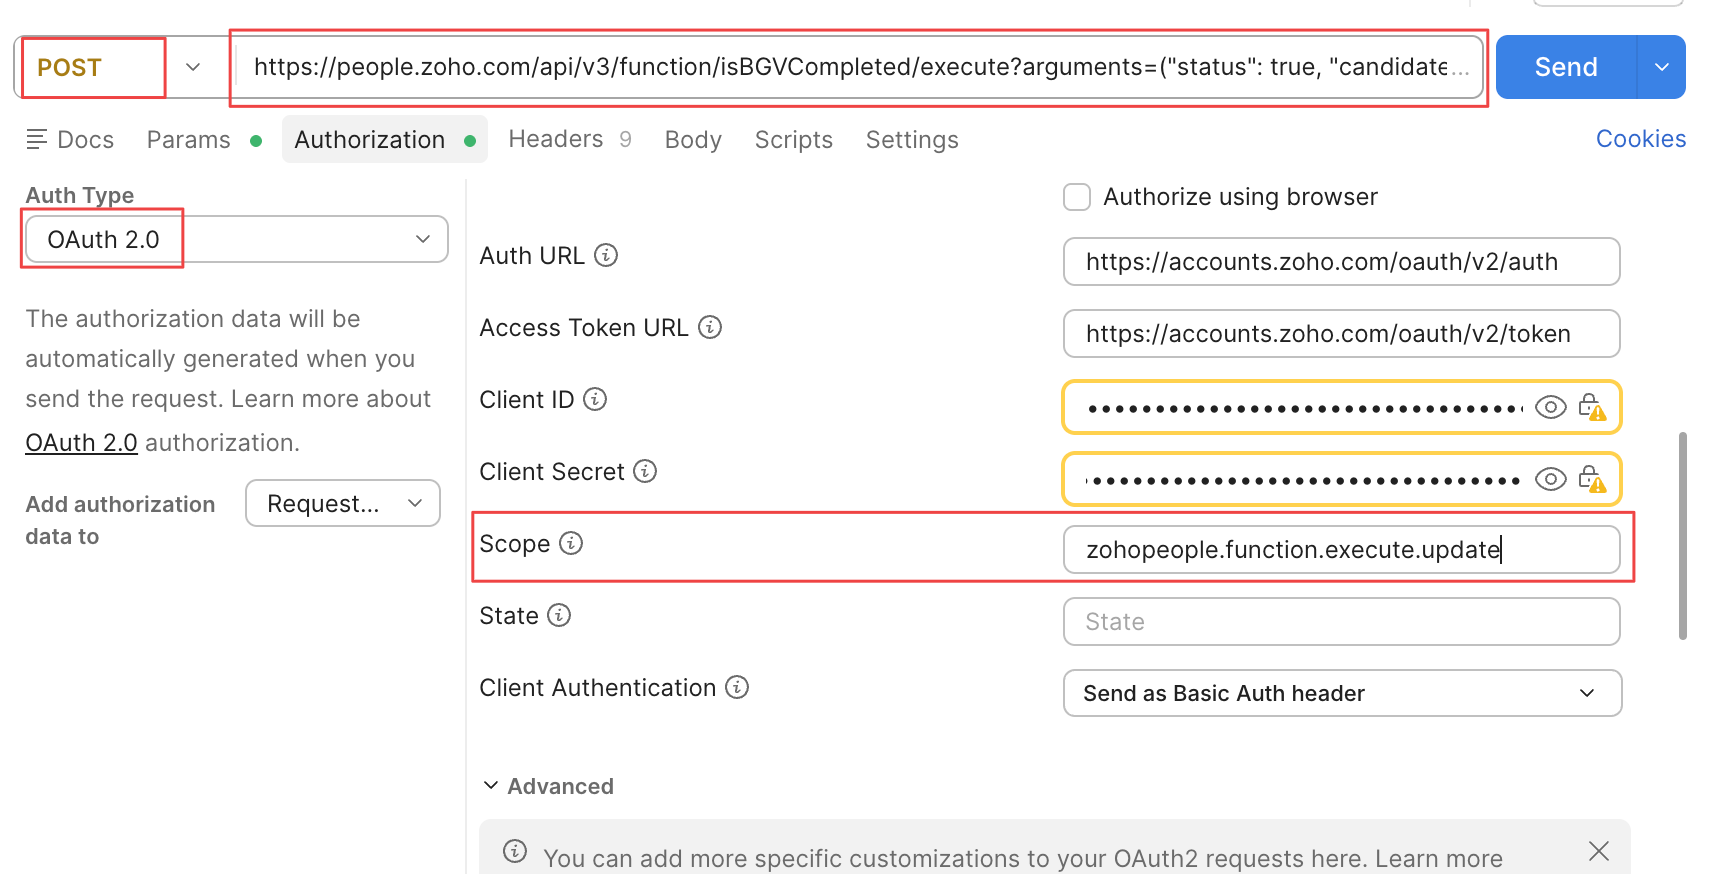The height and width of the screenshot is (874, 1710).
Task: Open the POST method dropdown
Action: (x=193, y=67)
